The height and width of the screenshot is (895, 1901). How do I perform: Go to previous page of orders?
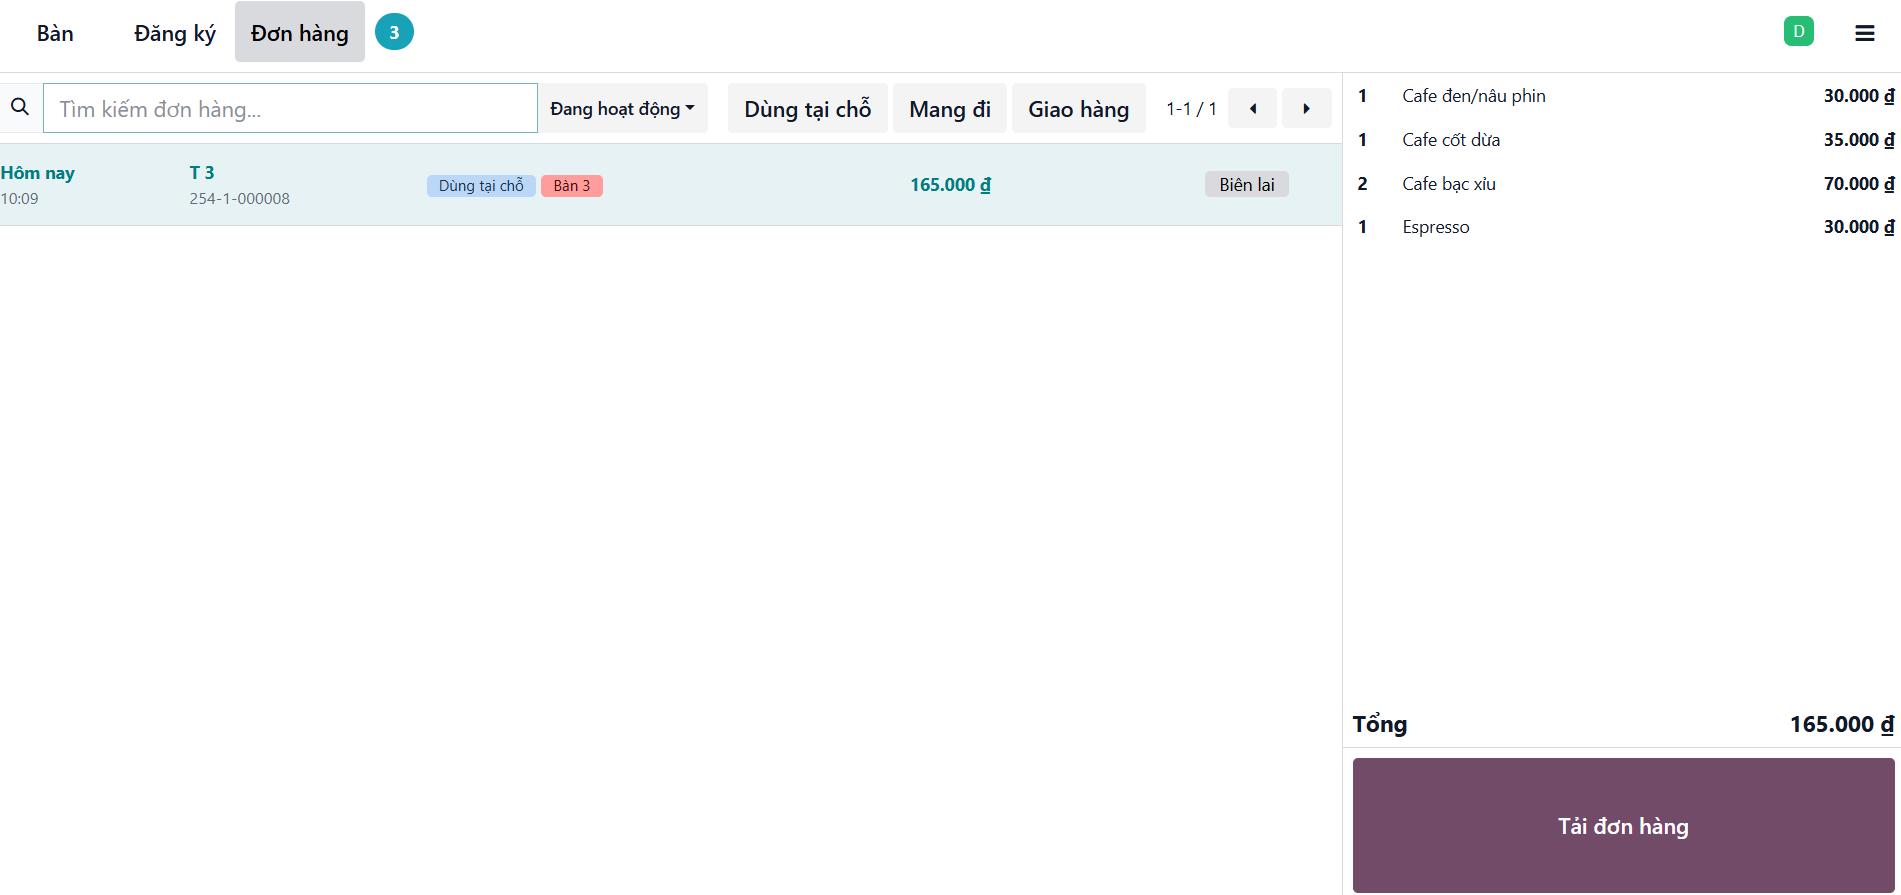pyautogui.click(x=1252, y=109)
